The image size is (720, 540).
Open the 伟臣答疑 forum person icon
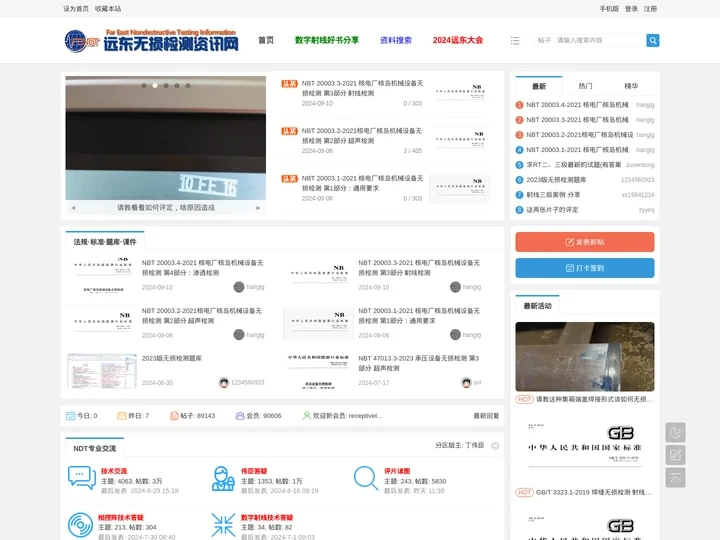click(x=223, y=478)
